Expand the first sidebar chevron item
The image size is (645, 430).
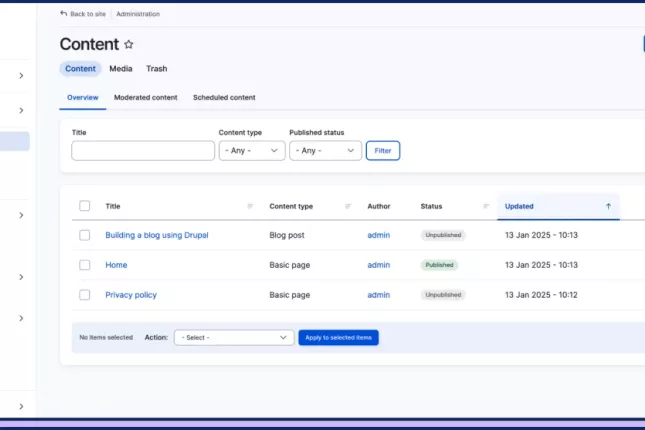pos(21,76)
